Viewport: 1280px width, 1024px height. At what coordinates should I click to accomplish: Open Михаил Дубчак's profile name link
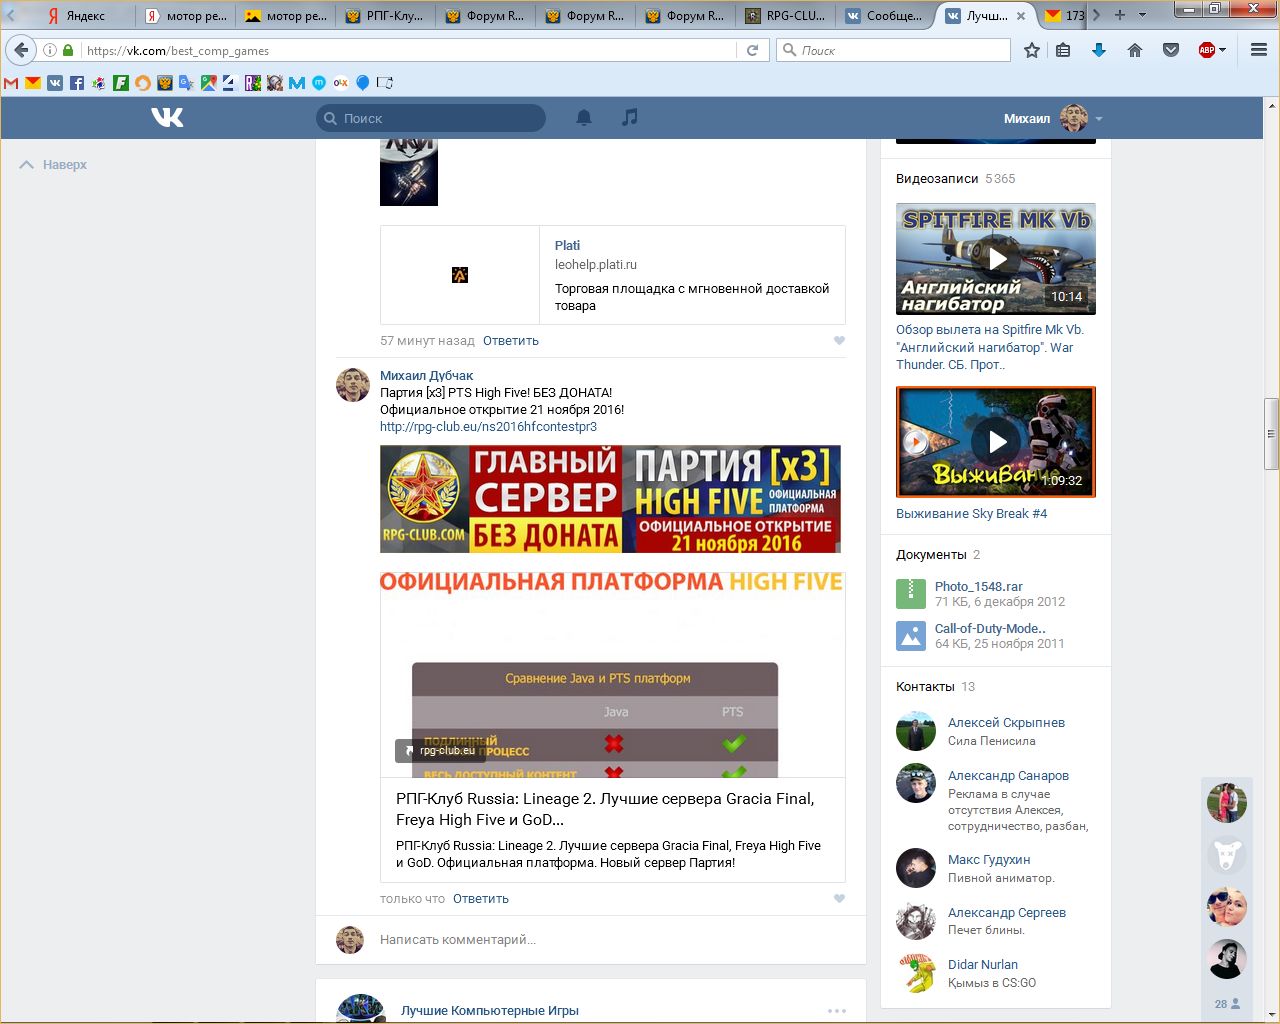(427, 376)
